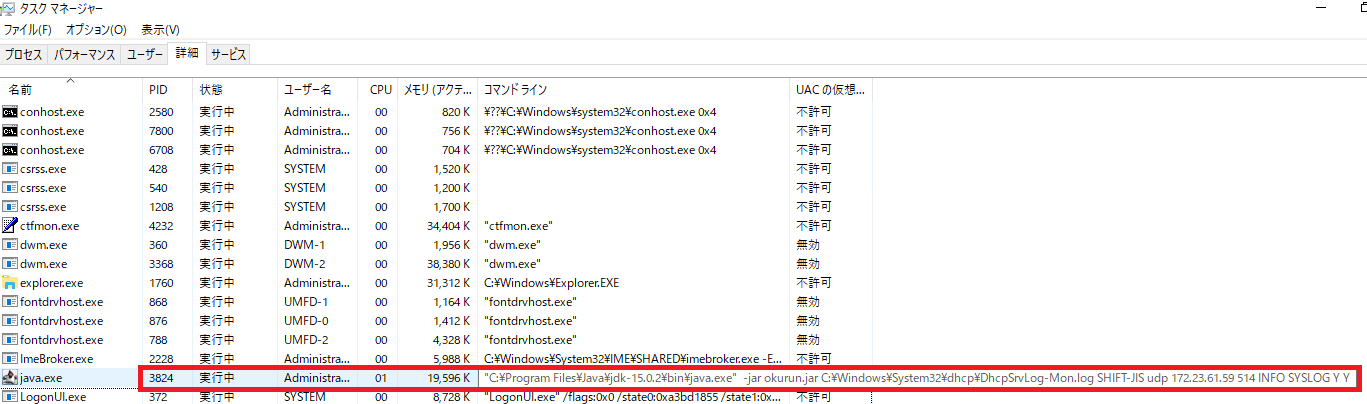The height and width of the screenshot is (404, 1367).
Task: Click the Task Manager title bar icon
Action: tap(7, 8)
